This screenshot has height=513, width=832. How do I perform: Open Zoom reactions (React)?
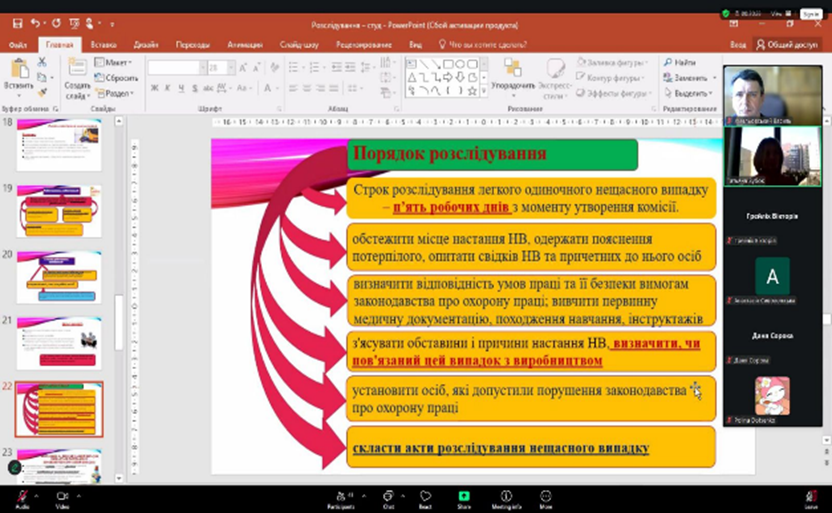pos(426,499)
